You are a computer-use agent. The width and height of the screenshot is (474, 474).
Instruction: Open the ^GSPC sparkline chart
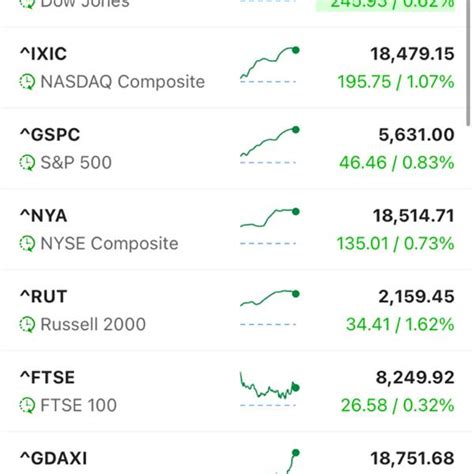270,145
